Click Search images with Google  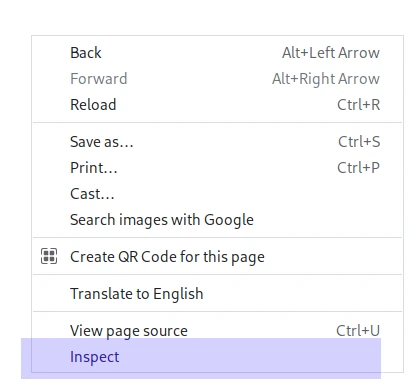pyautogui.click(x=217, y=220)
